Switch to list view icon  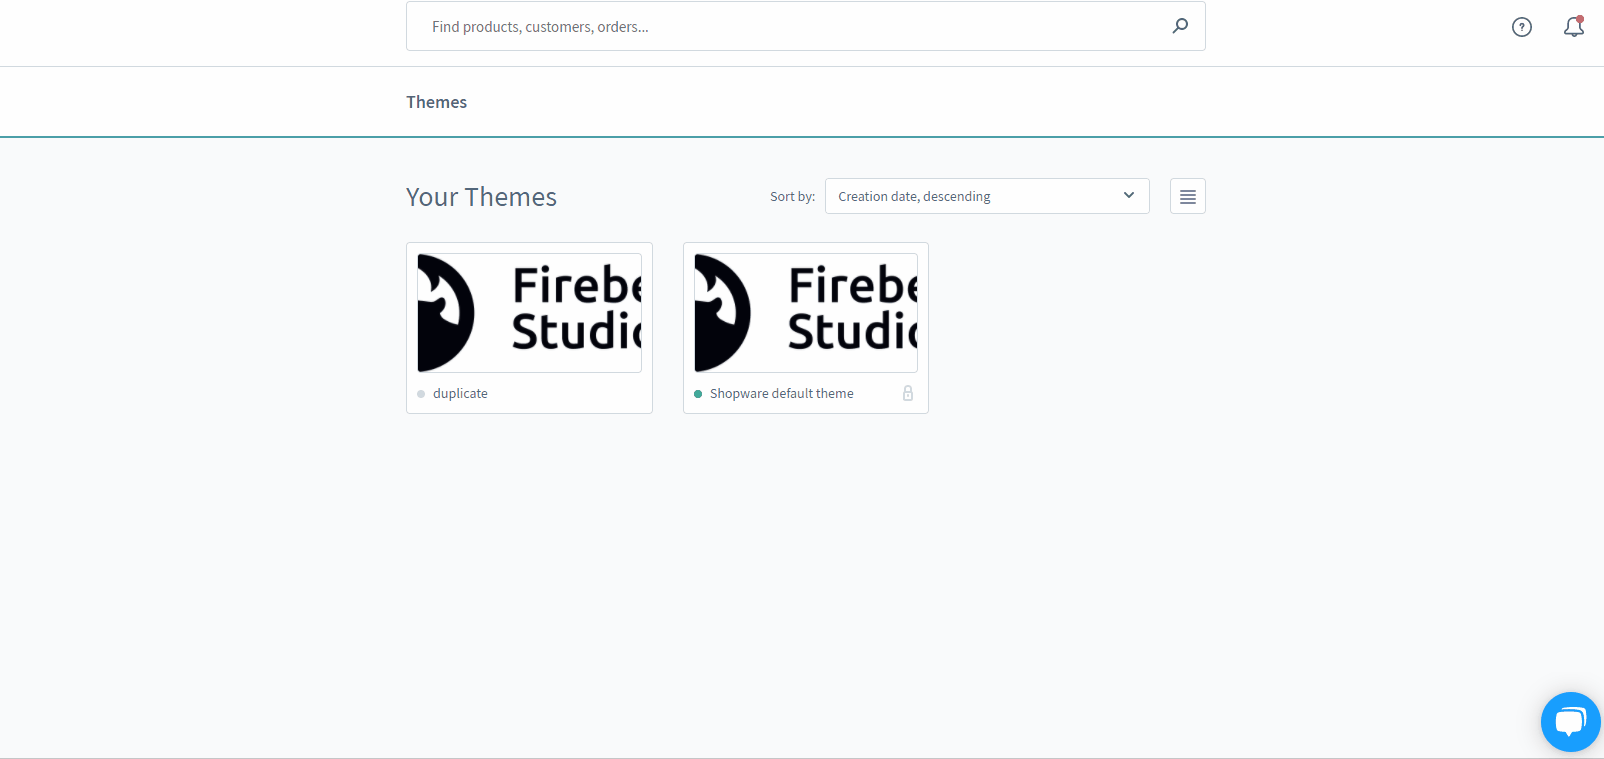tap(1188, 196)
